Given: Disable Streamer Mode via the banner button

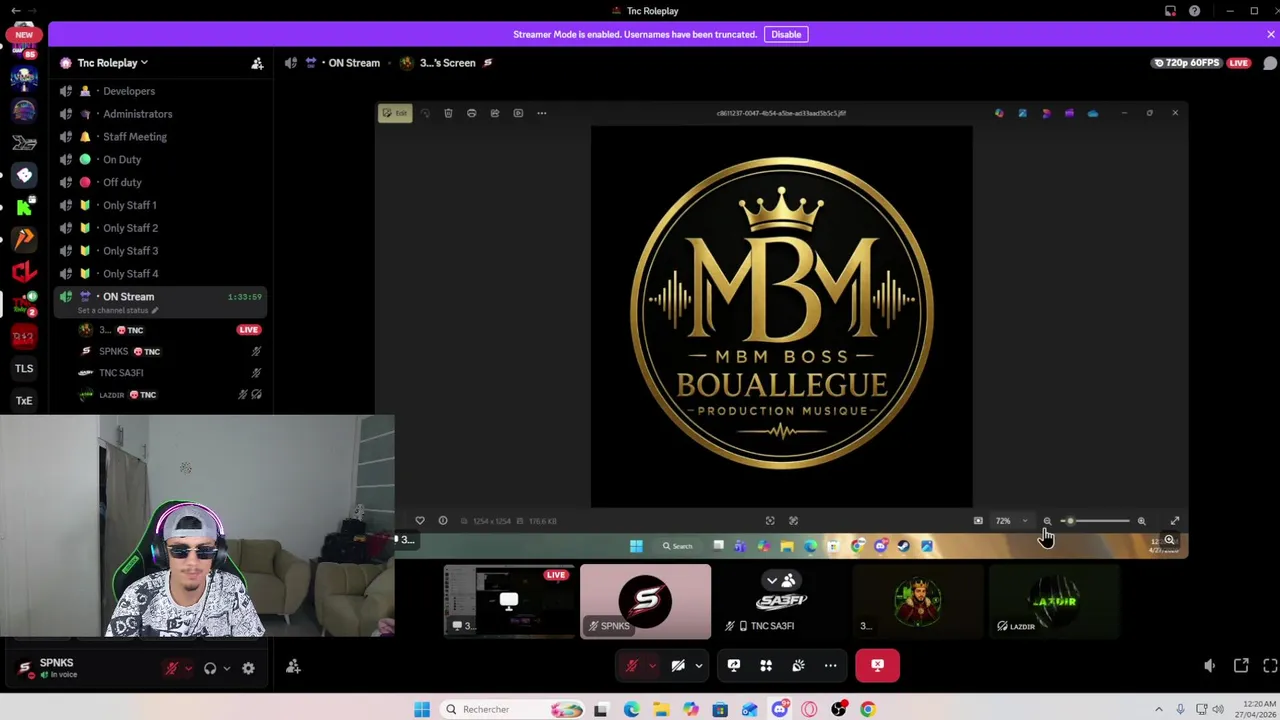Looking at the screenshot, I should click(786, 34).
